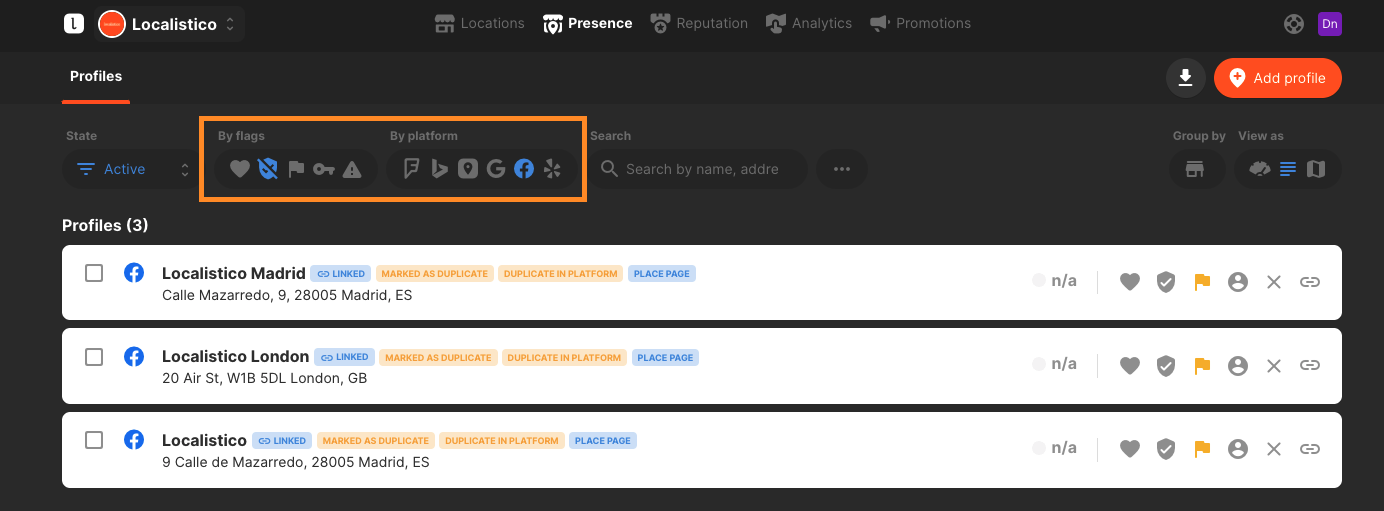Image resolution: width=1384 pixels, height=511 pixels.
Task: Click link icon on 9 Calle de Mazarredo row
Action: (x=1310, y=450)
